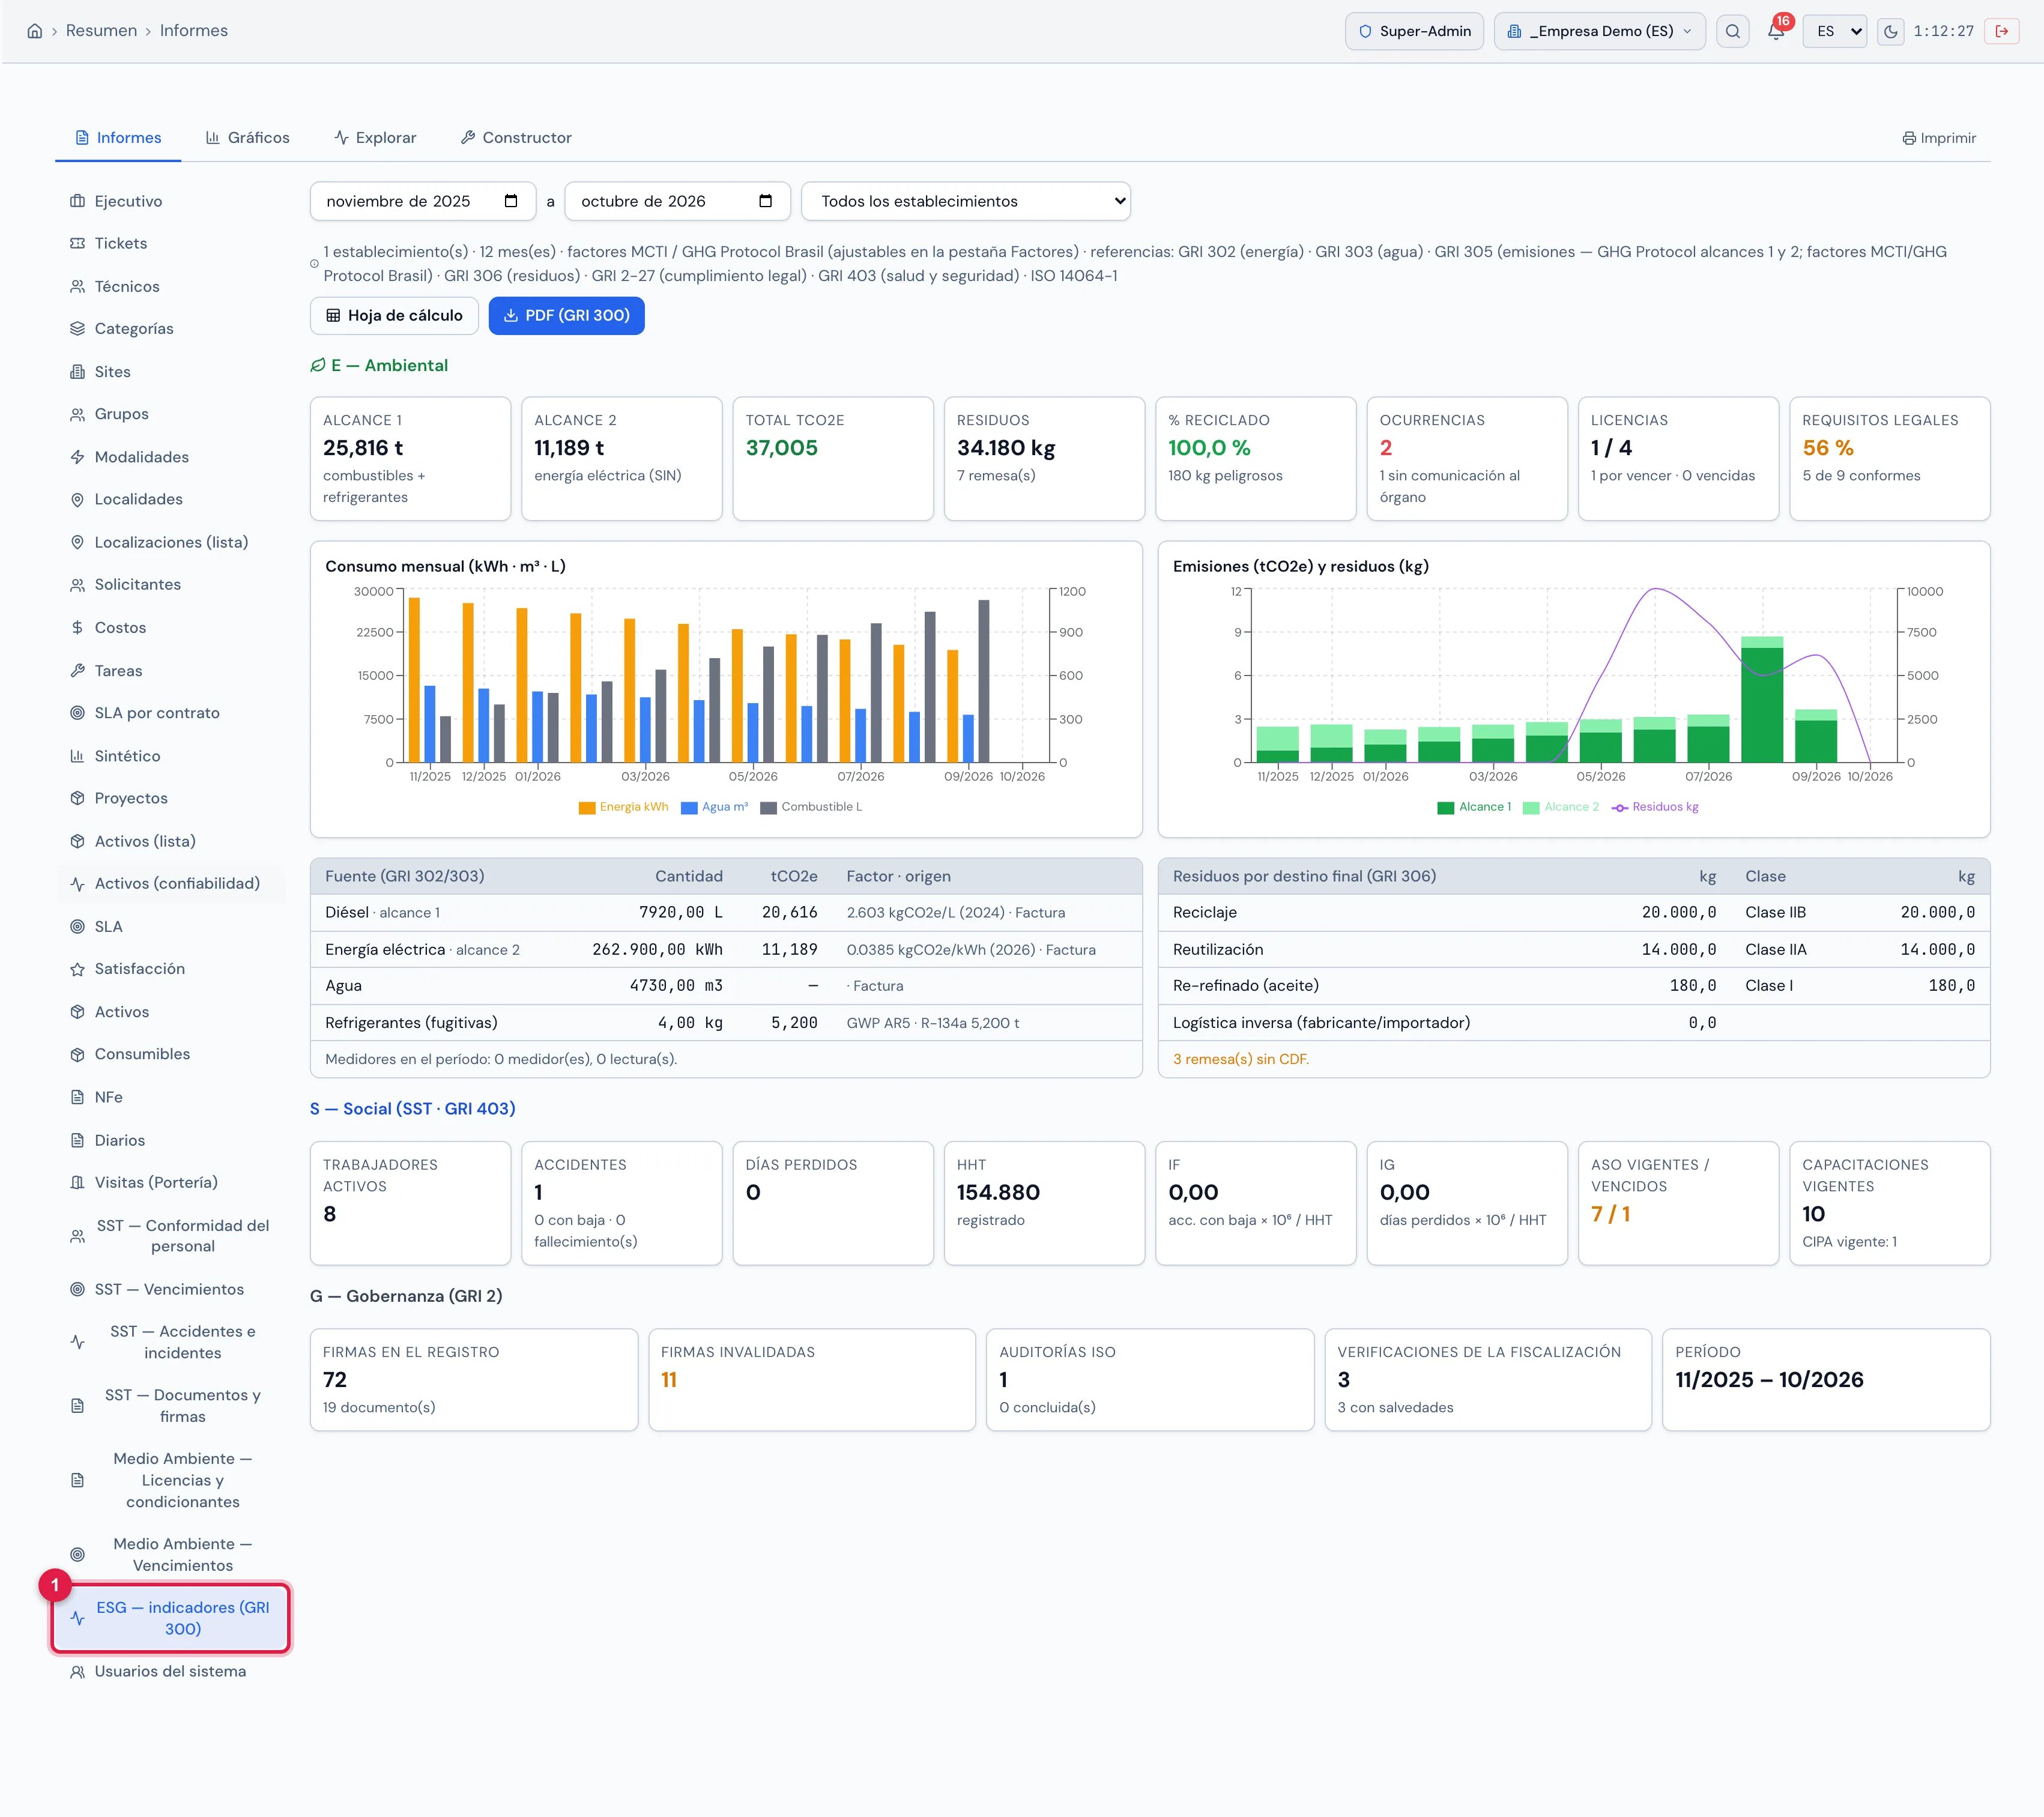
Task: Switch to the Constructor tab
Action: coord(516,138)
